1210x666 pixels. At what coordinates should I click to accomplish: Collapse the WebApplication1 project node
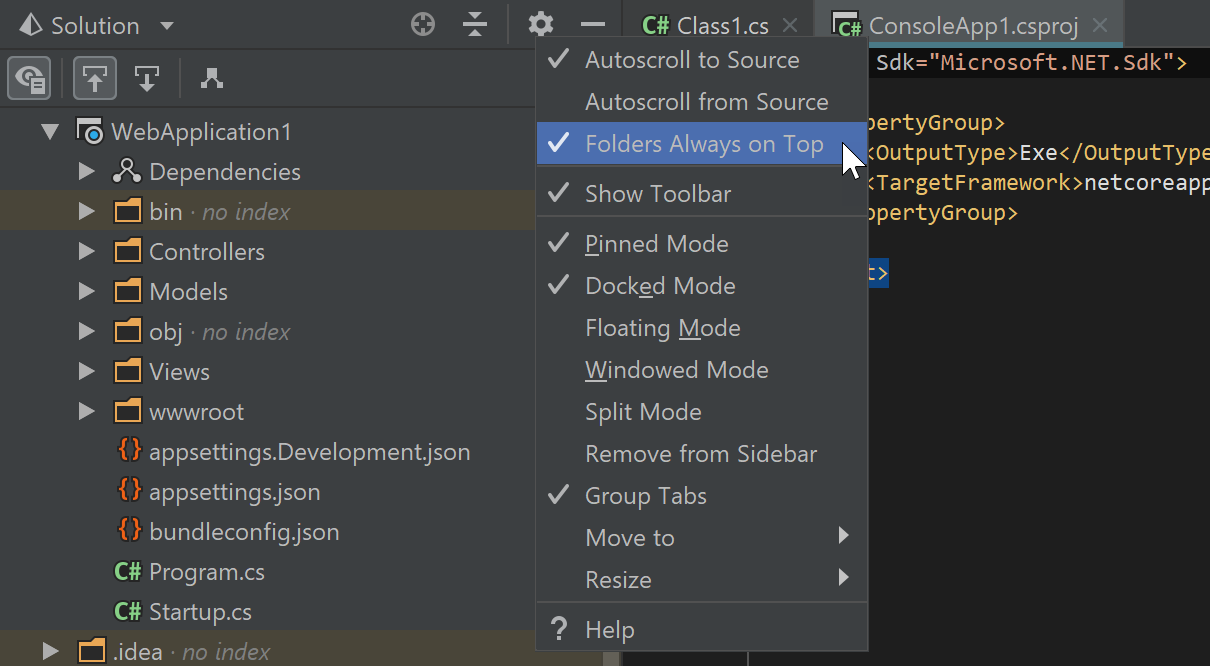click(50, 132)
